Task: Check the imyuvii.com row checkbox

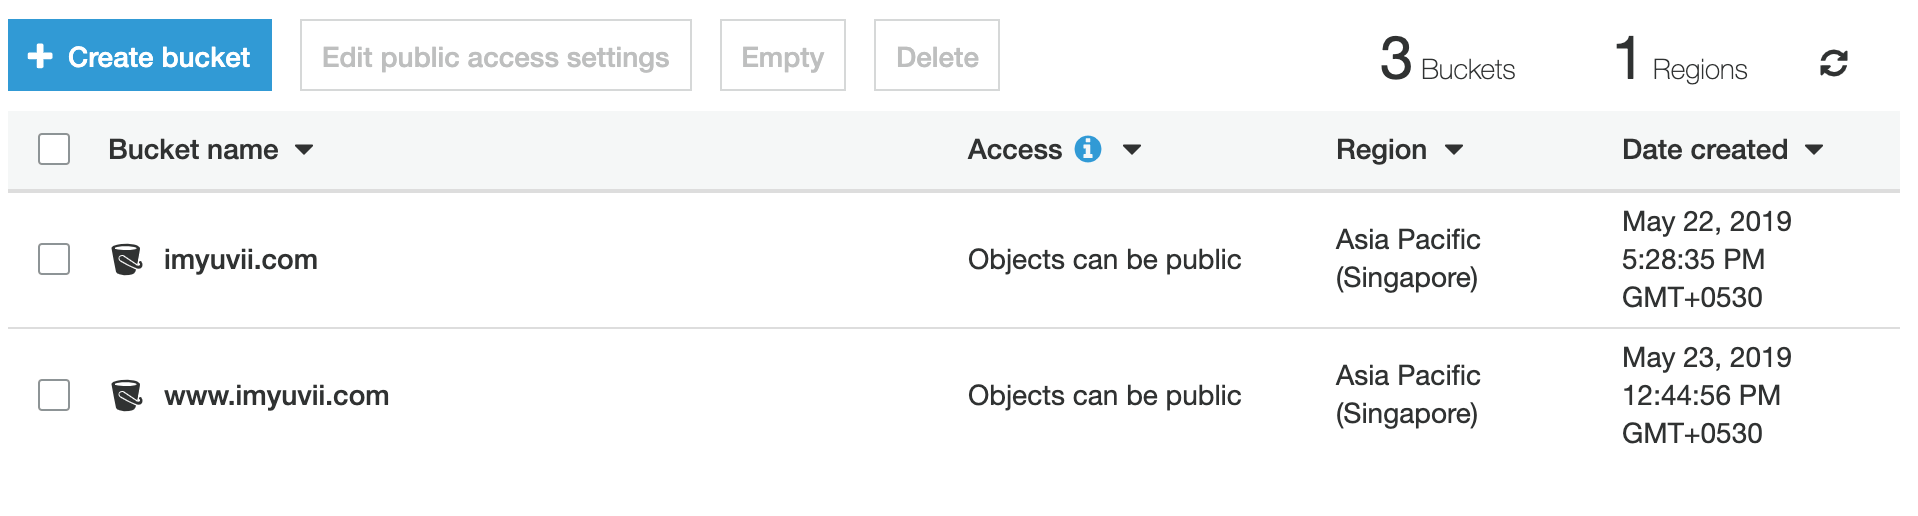Action: coord(54,259)
